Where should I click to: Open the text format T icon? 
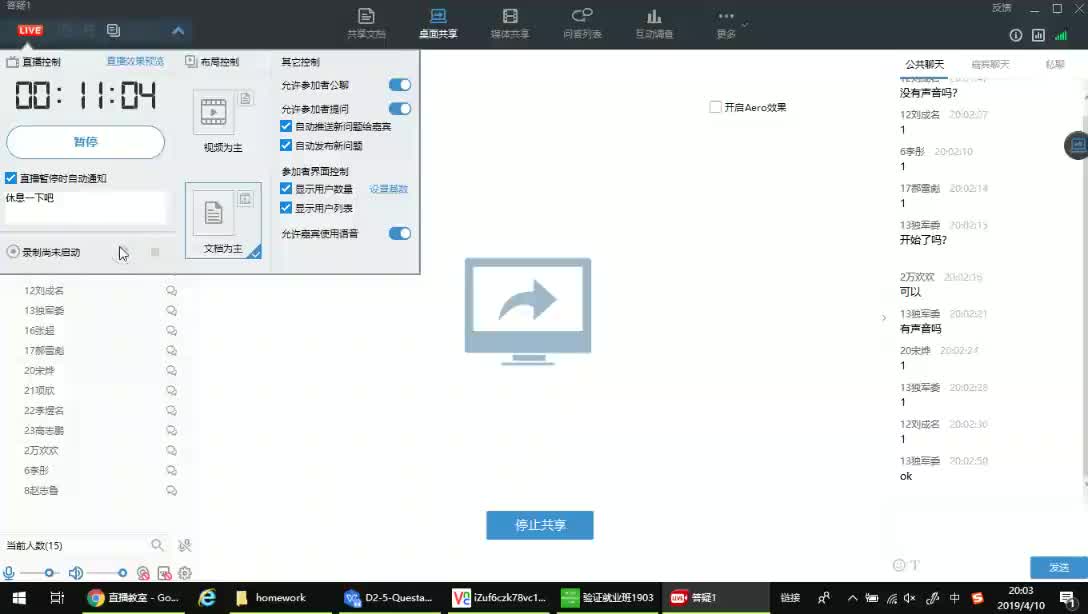(915, 565)
